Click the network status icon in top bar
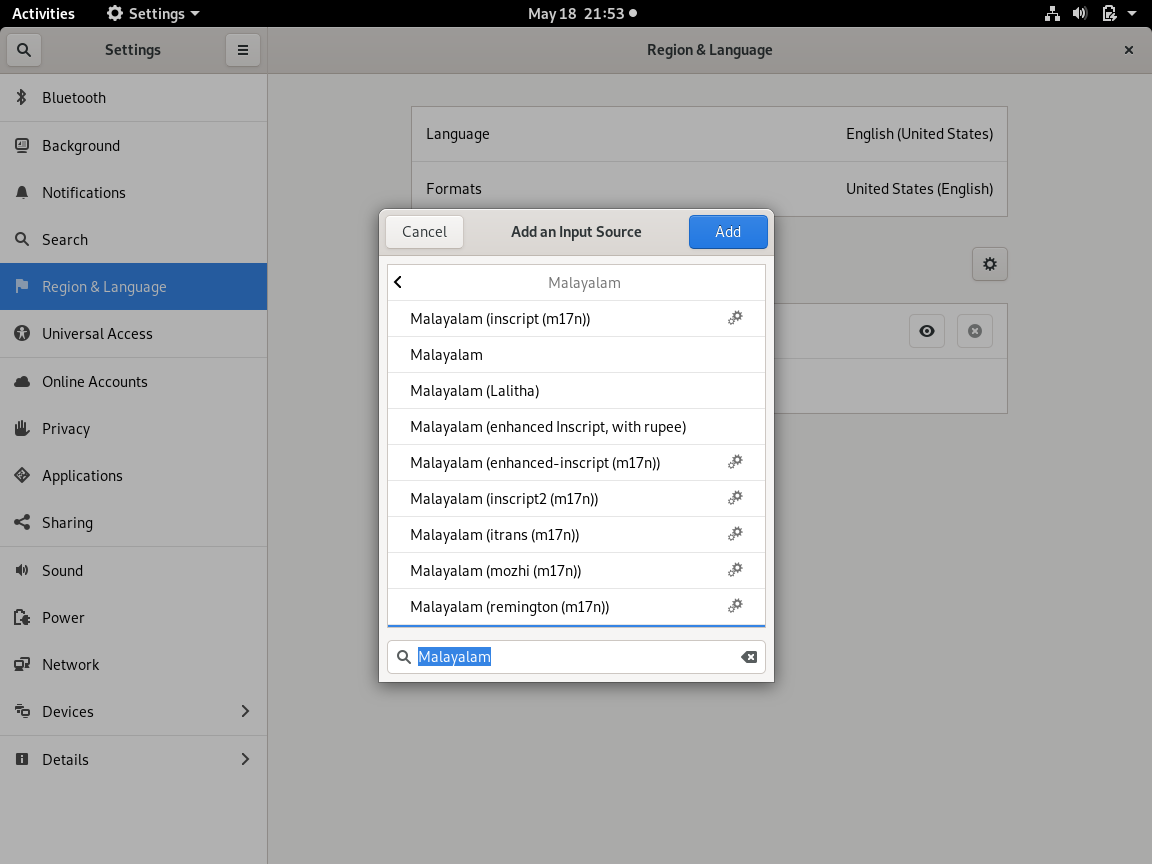Viewport: 1152px width, 864px height. click(x=1052, y=14)
